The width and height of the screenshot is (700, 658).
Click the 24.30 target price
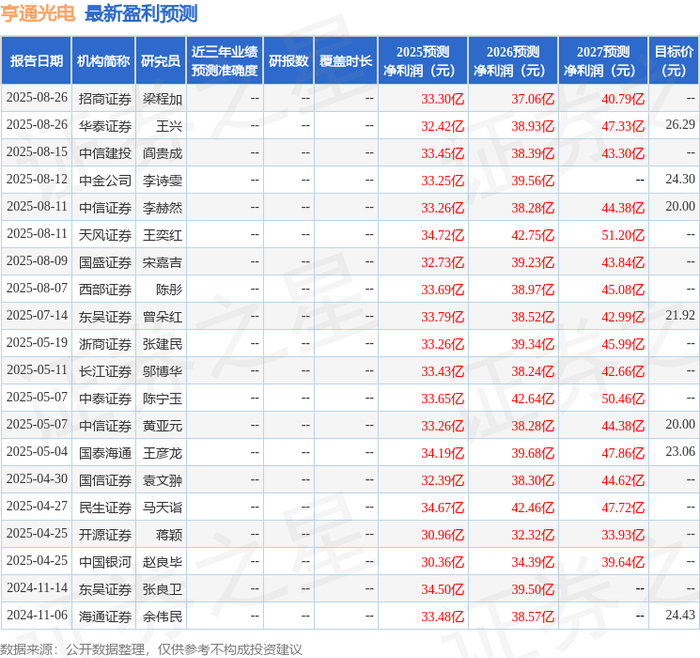point(680,179)
